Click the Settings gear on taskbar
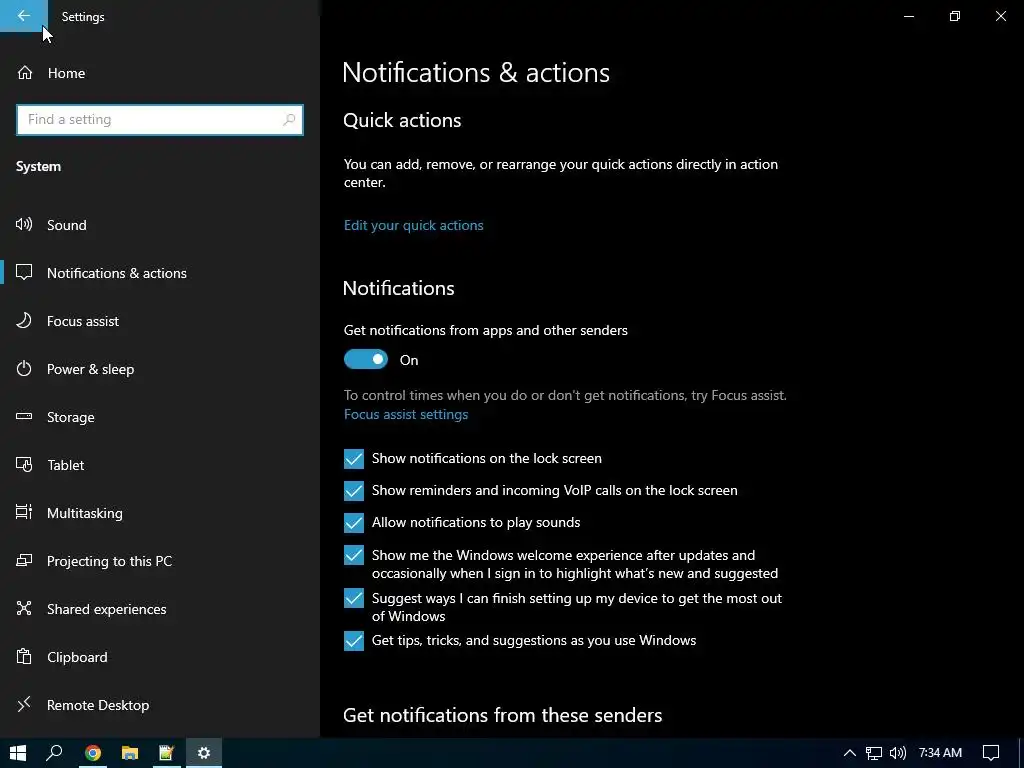 coord(204,753)
